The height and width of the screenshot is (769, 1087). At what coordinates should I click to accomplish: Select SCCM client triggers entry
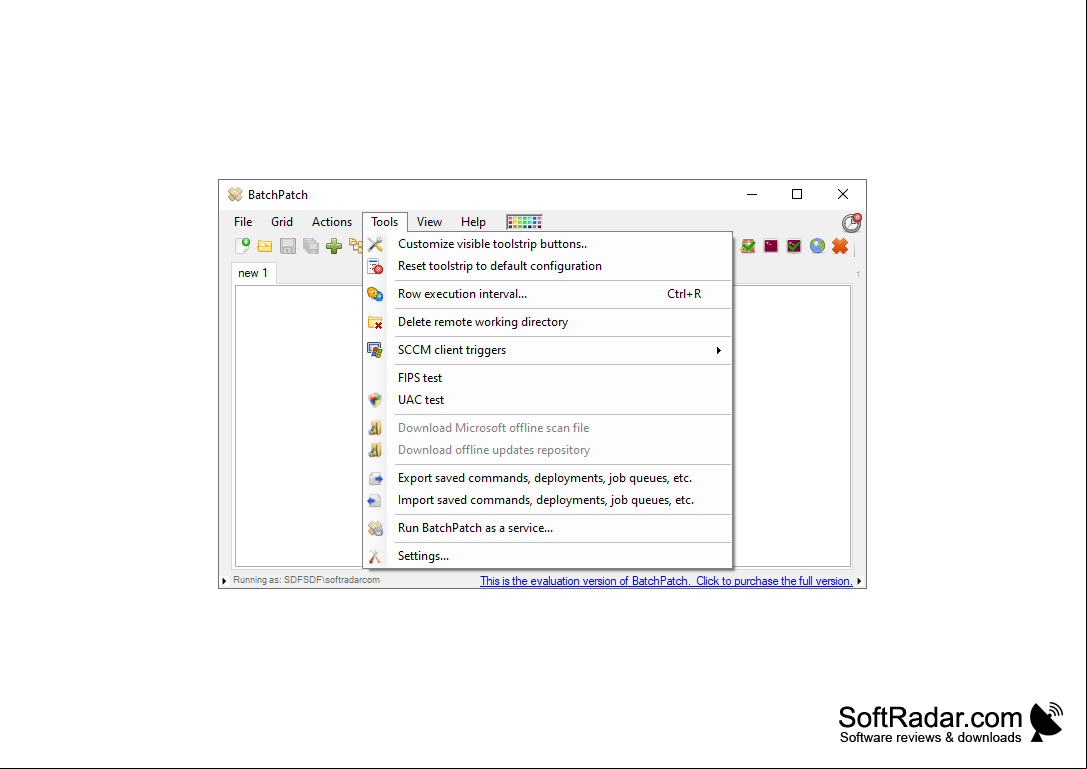(x=548, y=350)
